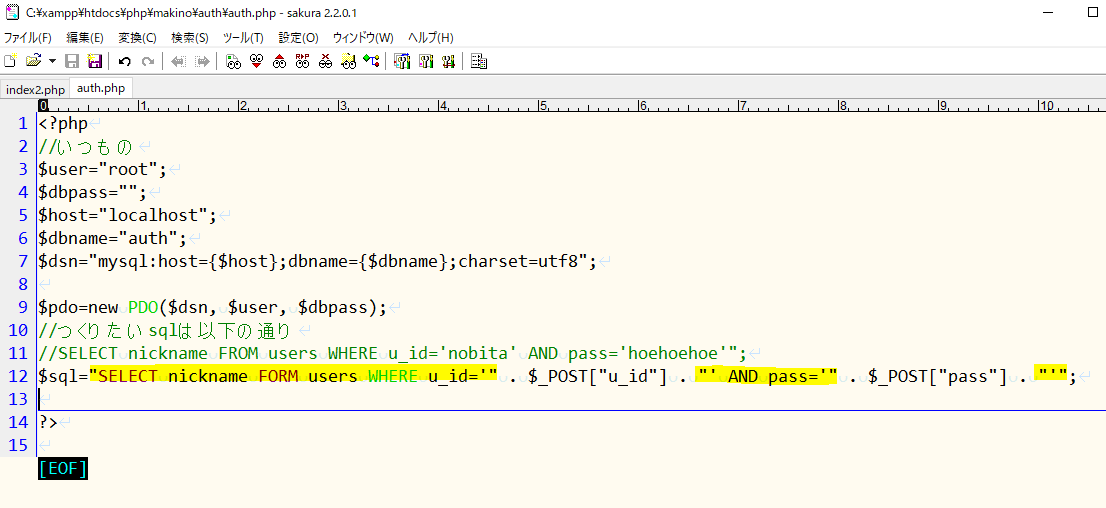The width and height of the screenshot is (1106, 508).
Task: Click the jump history forward icon
Action: pyautogui.click(x=202, y=61)
